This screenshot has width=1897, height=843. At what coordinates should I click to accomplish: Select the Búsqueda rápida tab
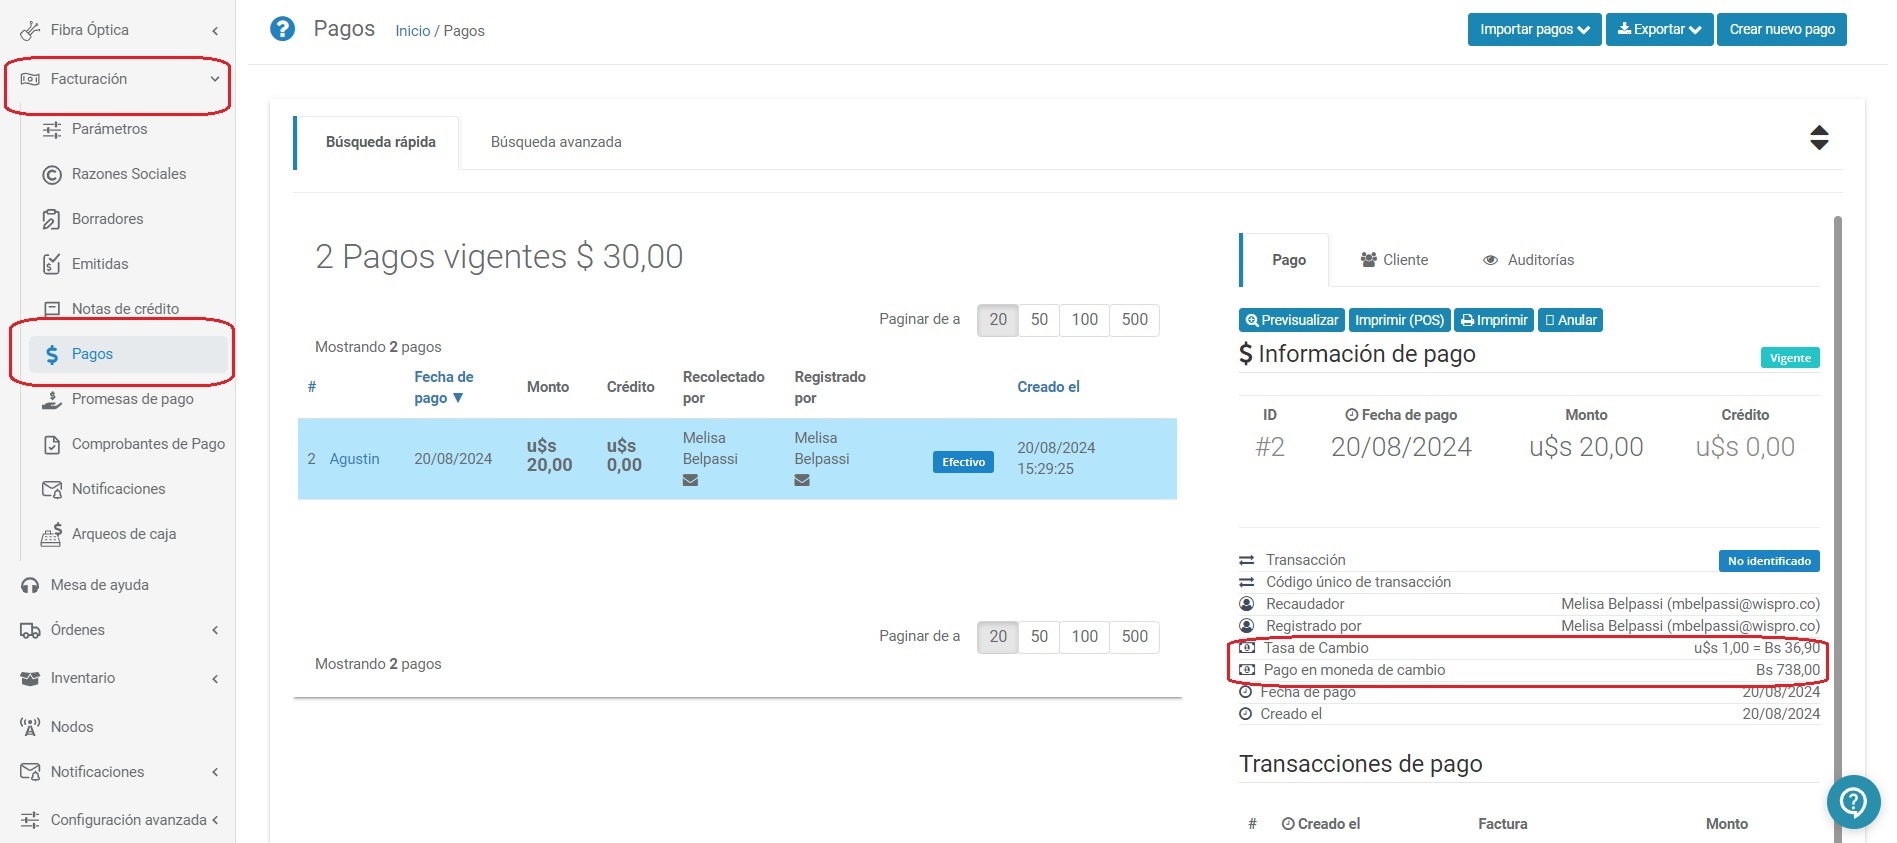[x=380, y=142]
